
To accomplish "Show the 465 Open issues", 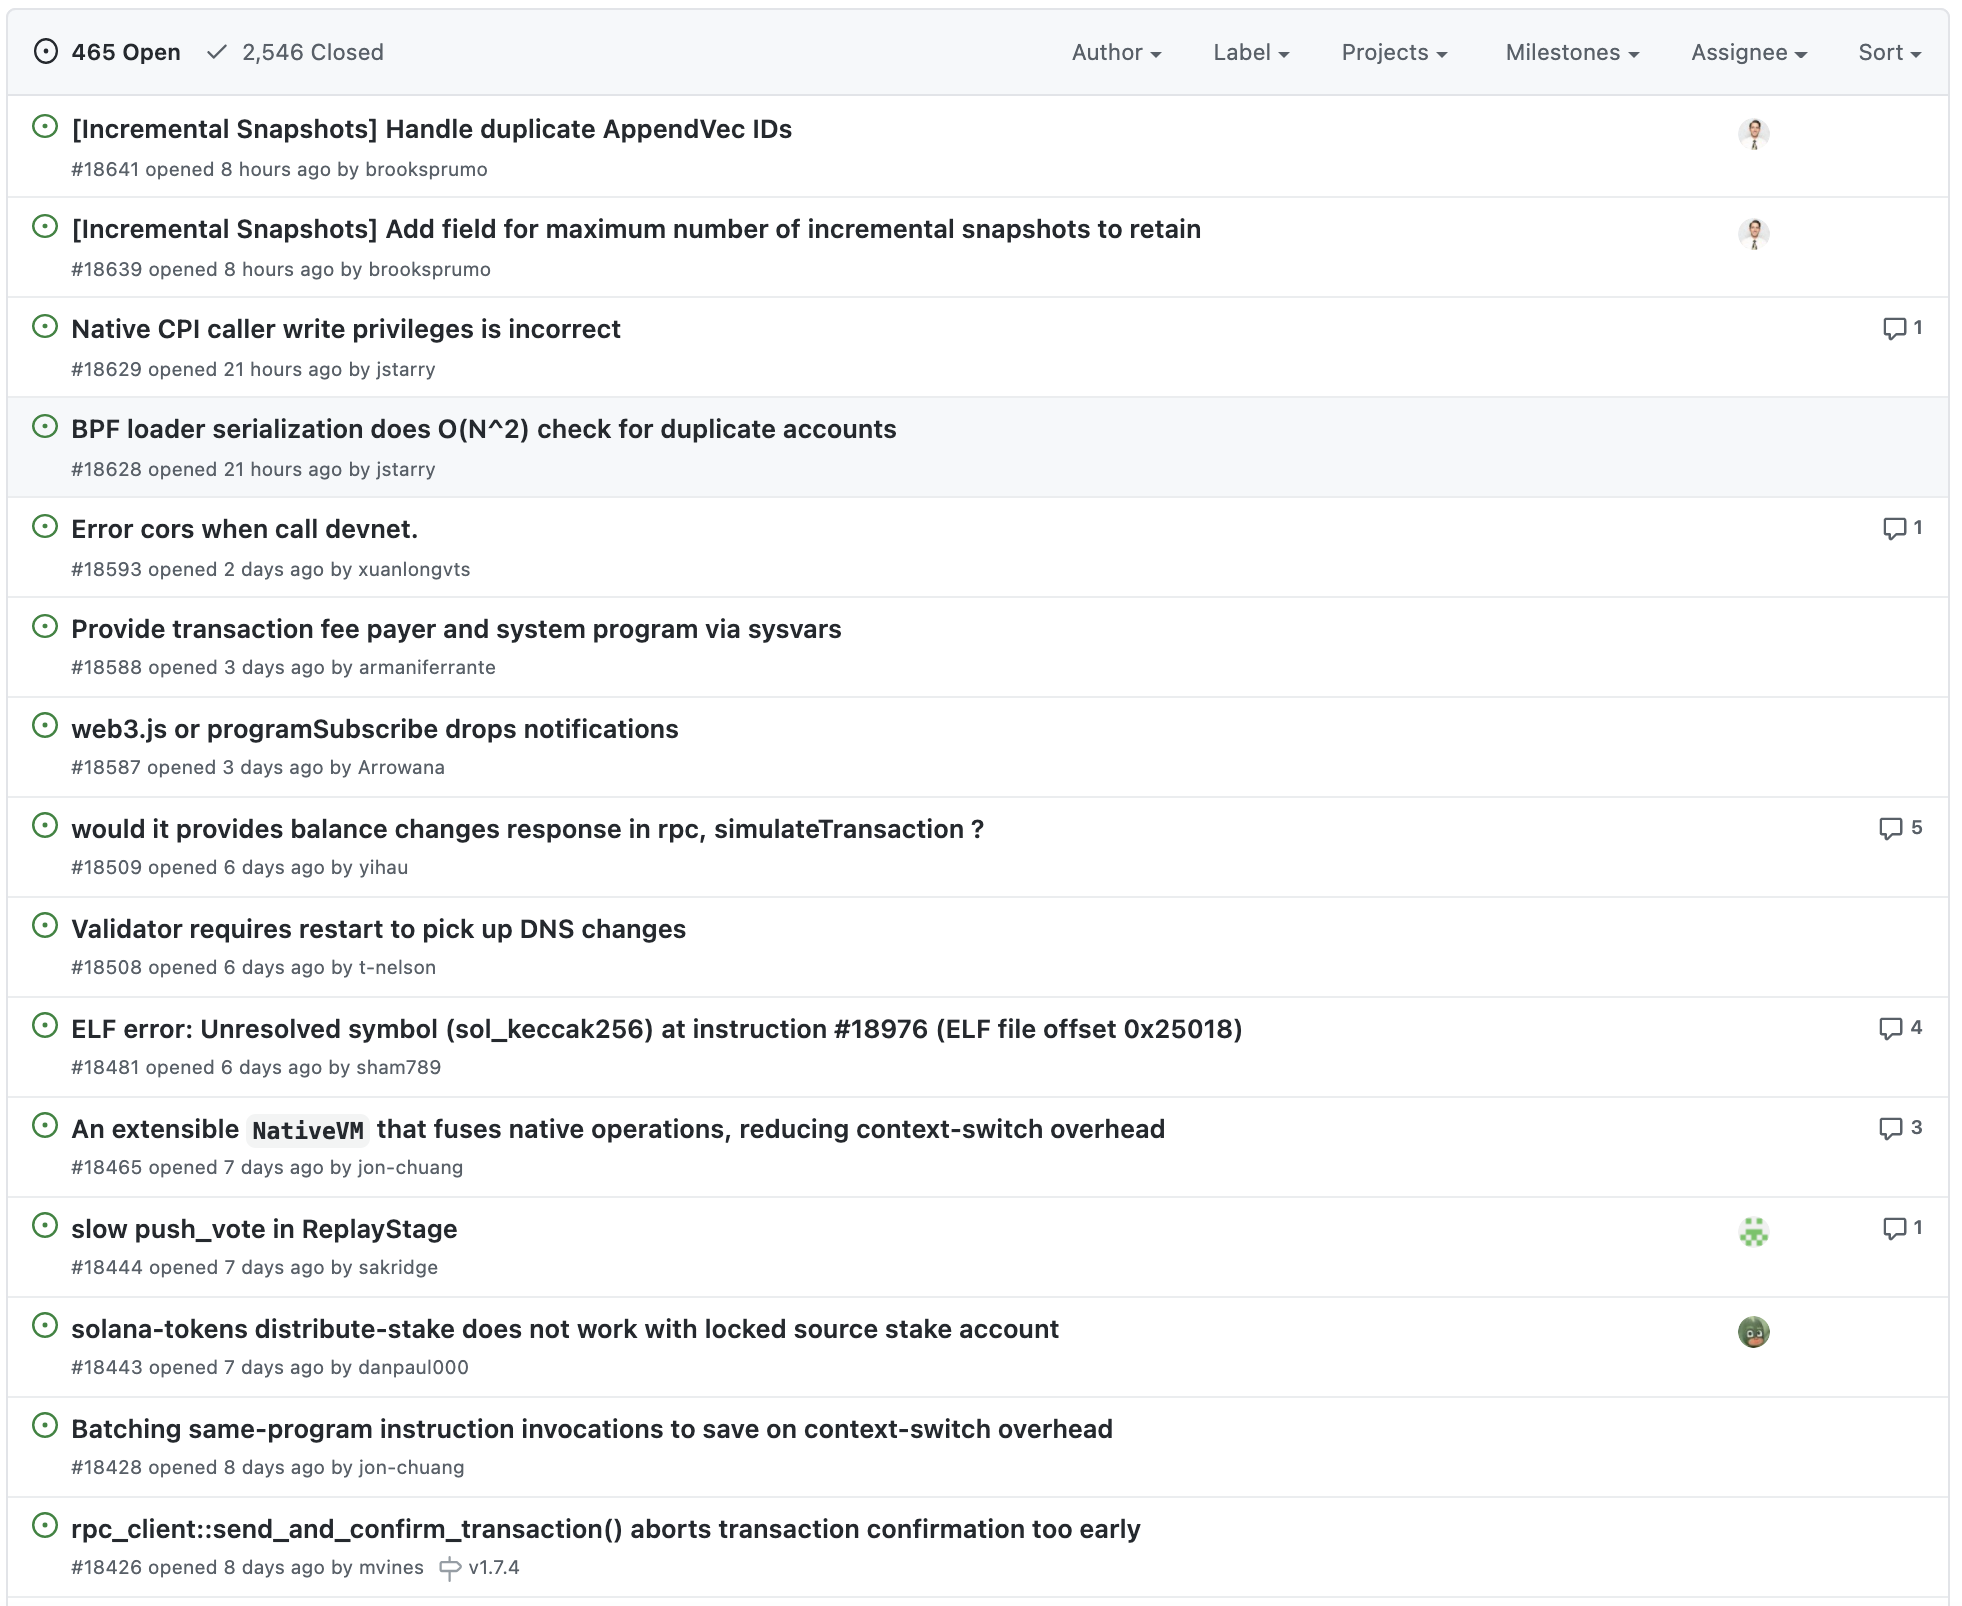I will point(107,52).
